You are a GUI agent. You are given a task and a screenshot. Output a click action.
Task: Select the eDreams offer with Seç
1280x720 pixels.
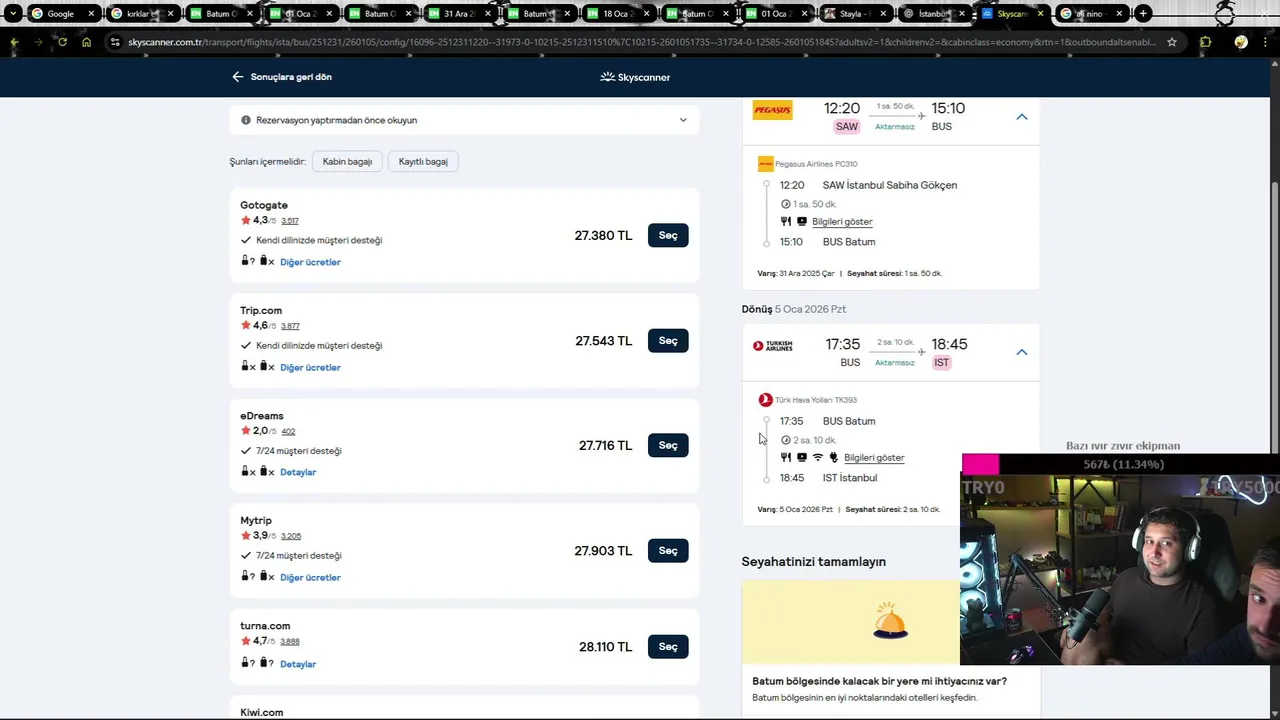tap(668, 445)
